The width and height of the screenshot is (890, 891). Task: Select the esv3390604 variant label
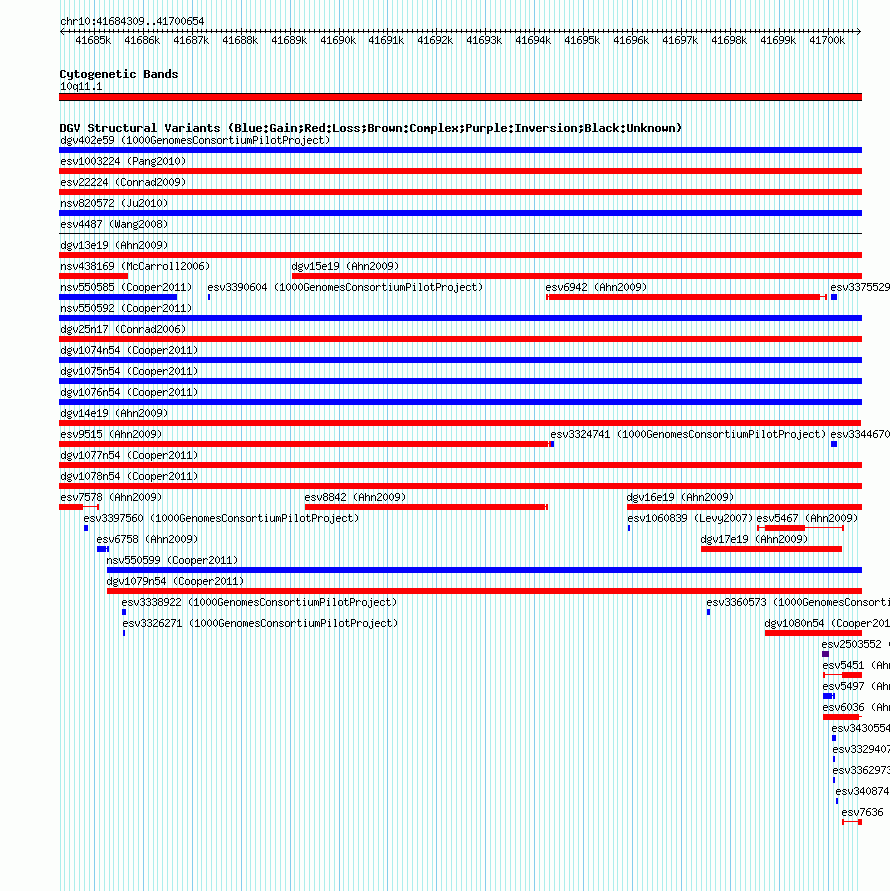345,287
